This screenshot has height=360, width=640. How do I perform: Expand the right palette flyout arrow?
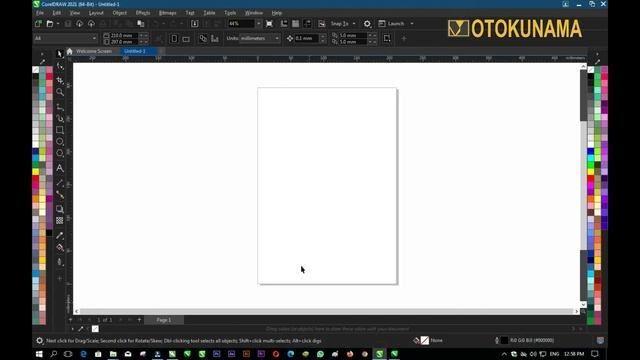[x=597, y=54]
